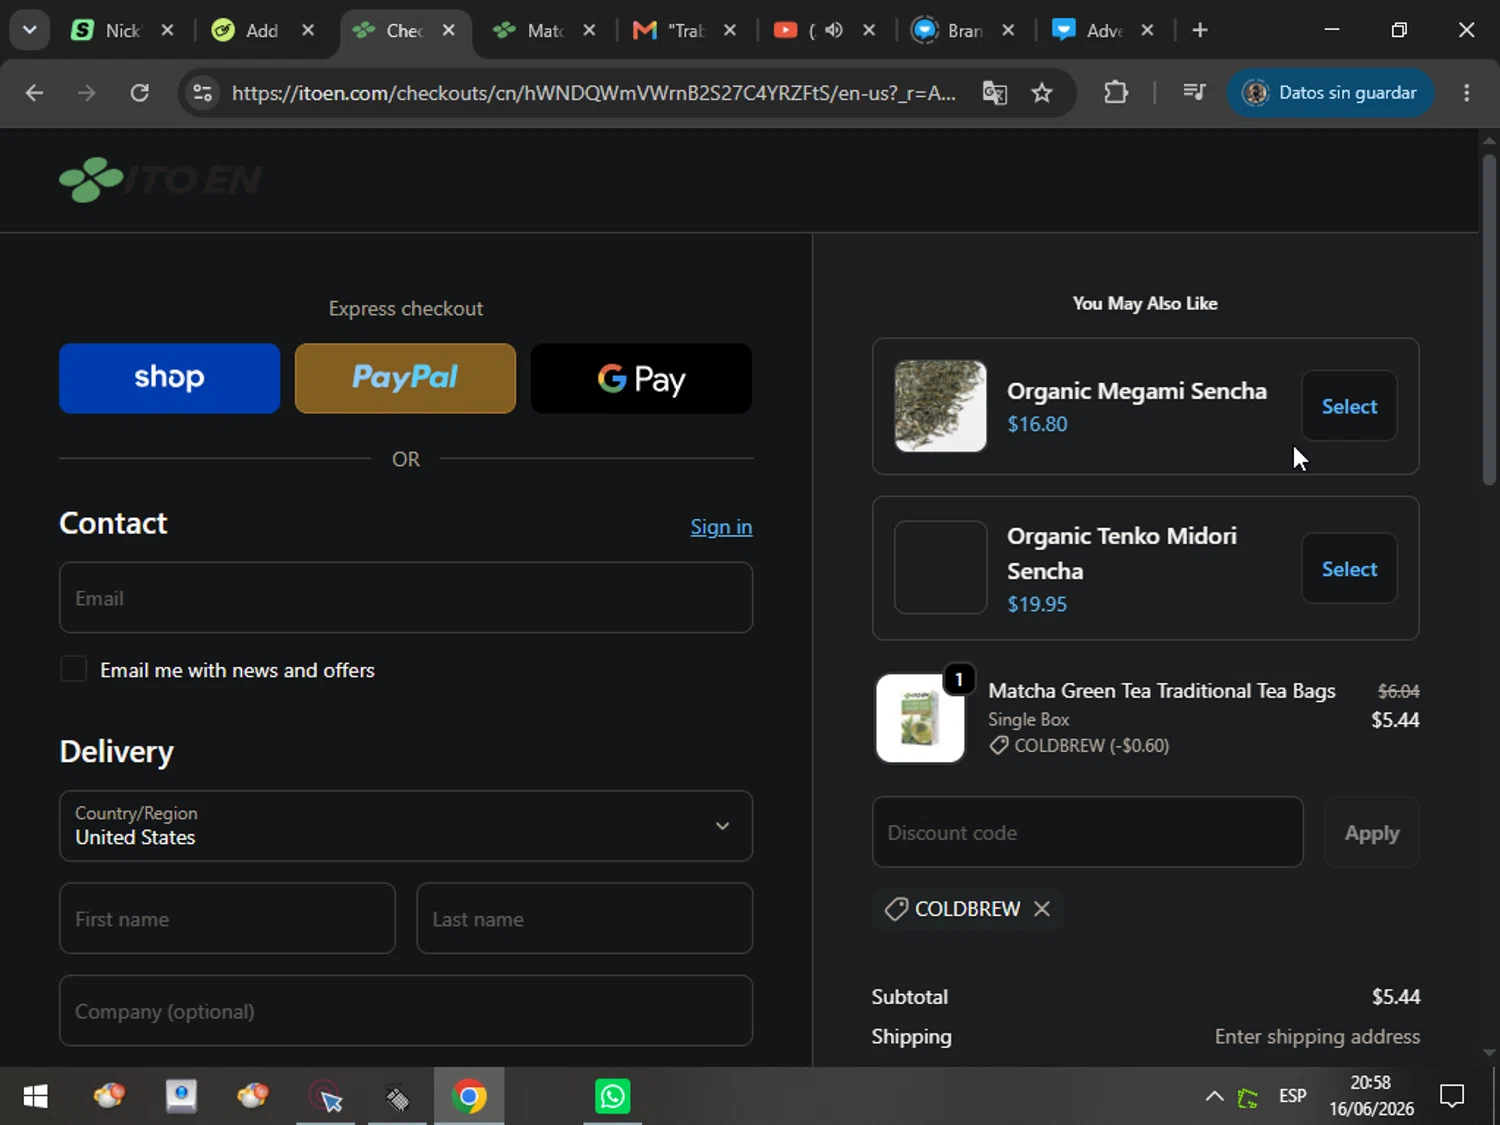Show hidden tray icons
1500x1125 pixels.
pos(1214,1096)
